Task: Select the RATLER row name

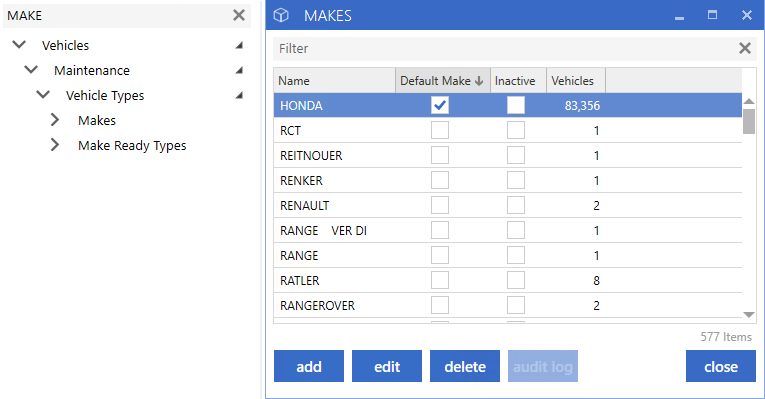Action: click(x=300, y=280)
